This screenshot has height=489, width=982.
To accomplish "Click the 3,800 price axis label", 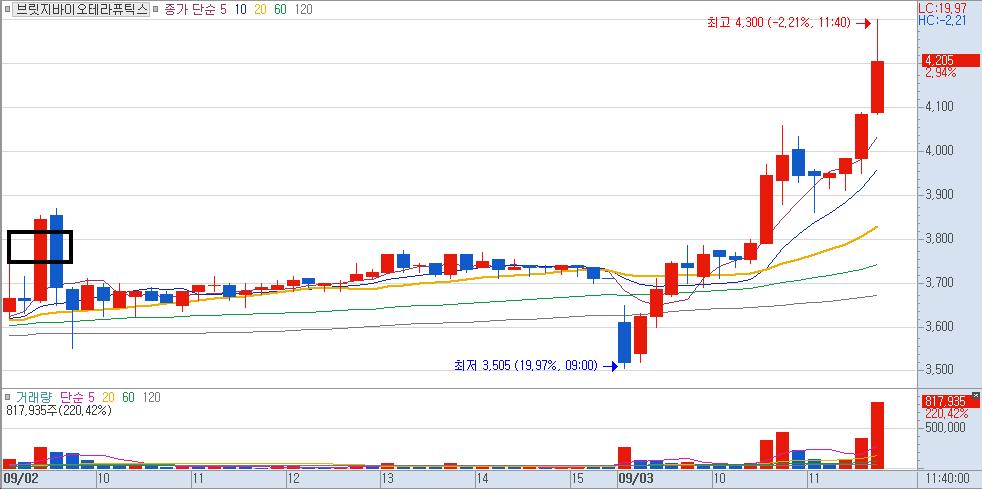I will (939, 239).
